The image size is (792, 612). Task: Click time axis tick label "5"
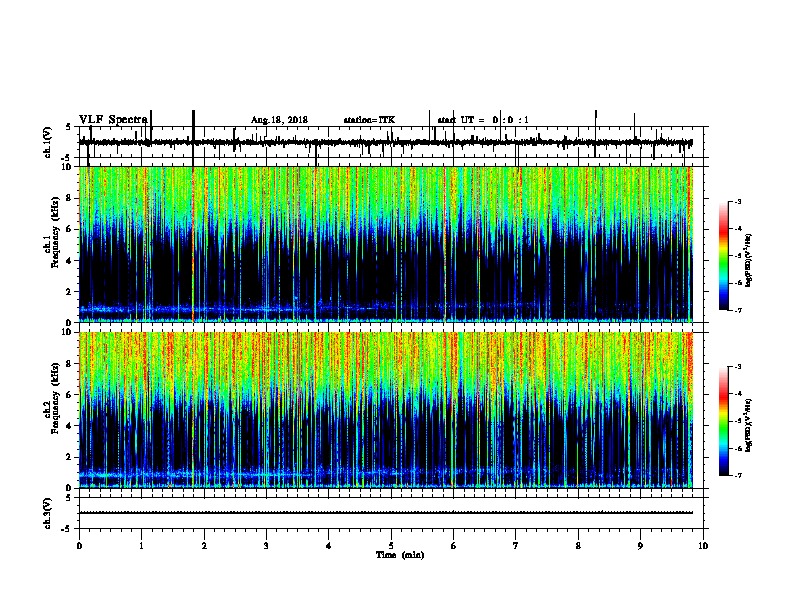(391, 546)
